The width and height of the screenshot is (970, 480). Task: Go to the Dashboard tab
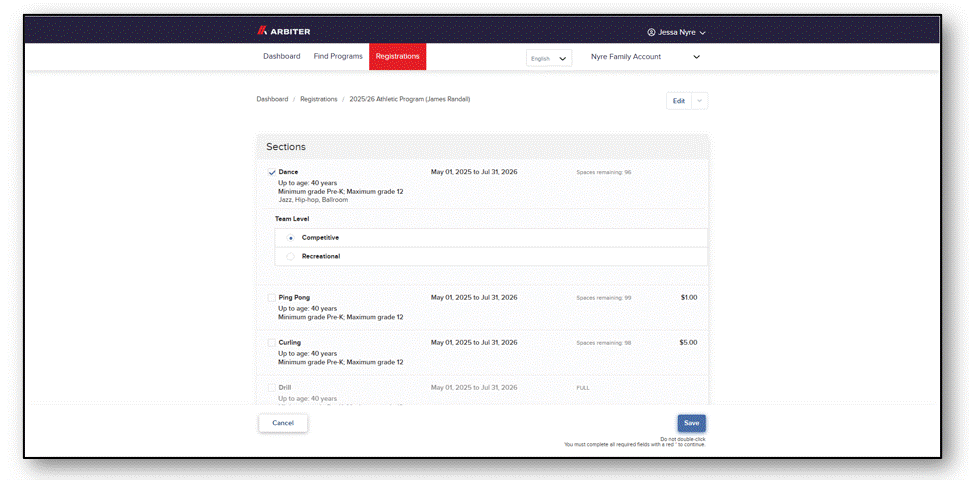coord(281,56)
